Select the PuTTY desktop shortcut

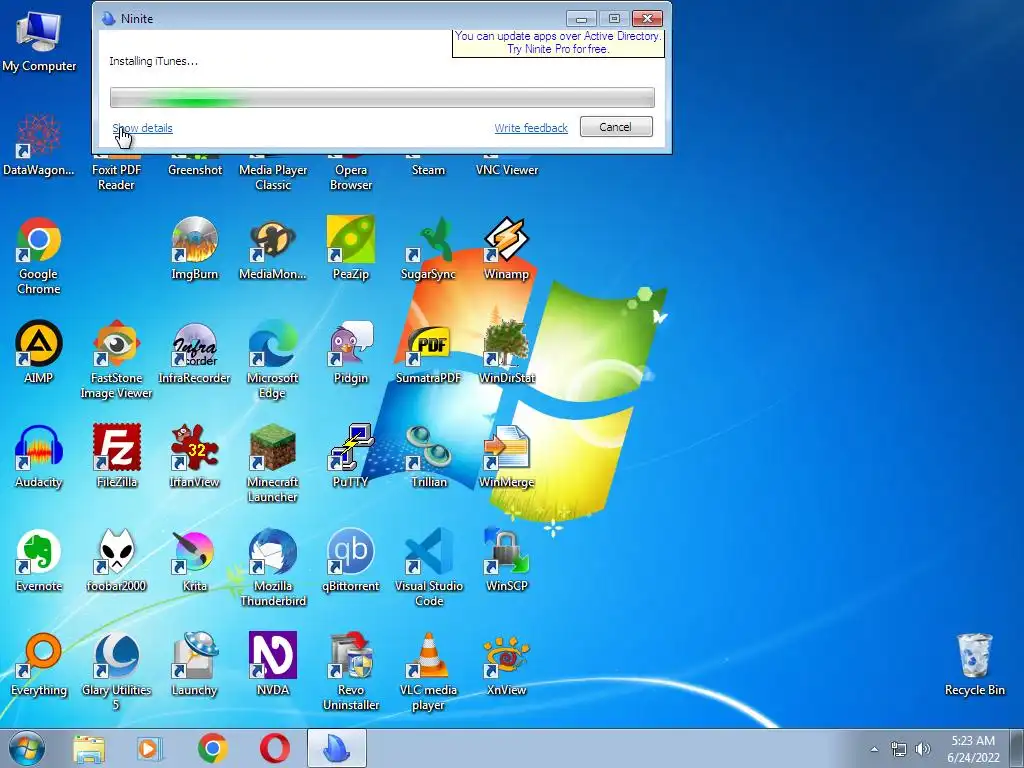point(351,456)
